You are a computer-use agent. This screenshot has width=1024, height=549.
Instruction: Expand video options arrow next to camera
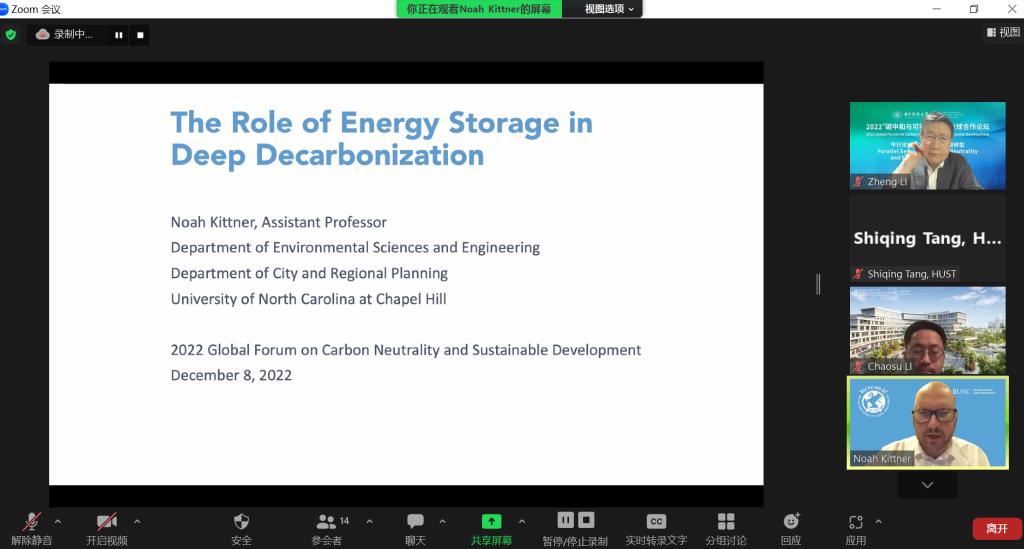click(x=137, y=521)
